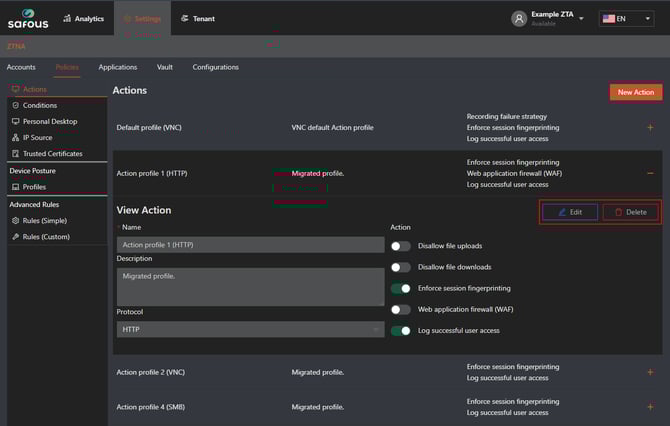Disable Enforce session fingerprinting toggle

[x=400, y=288]
